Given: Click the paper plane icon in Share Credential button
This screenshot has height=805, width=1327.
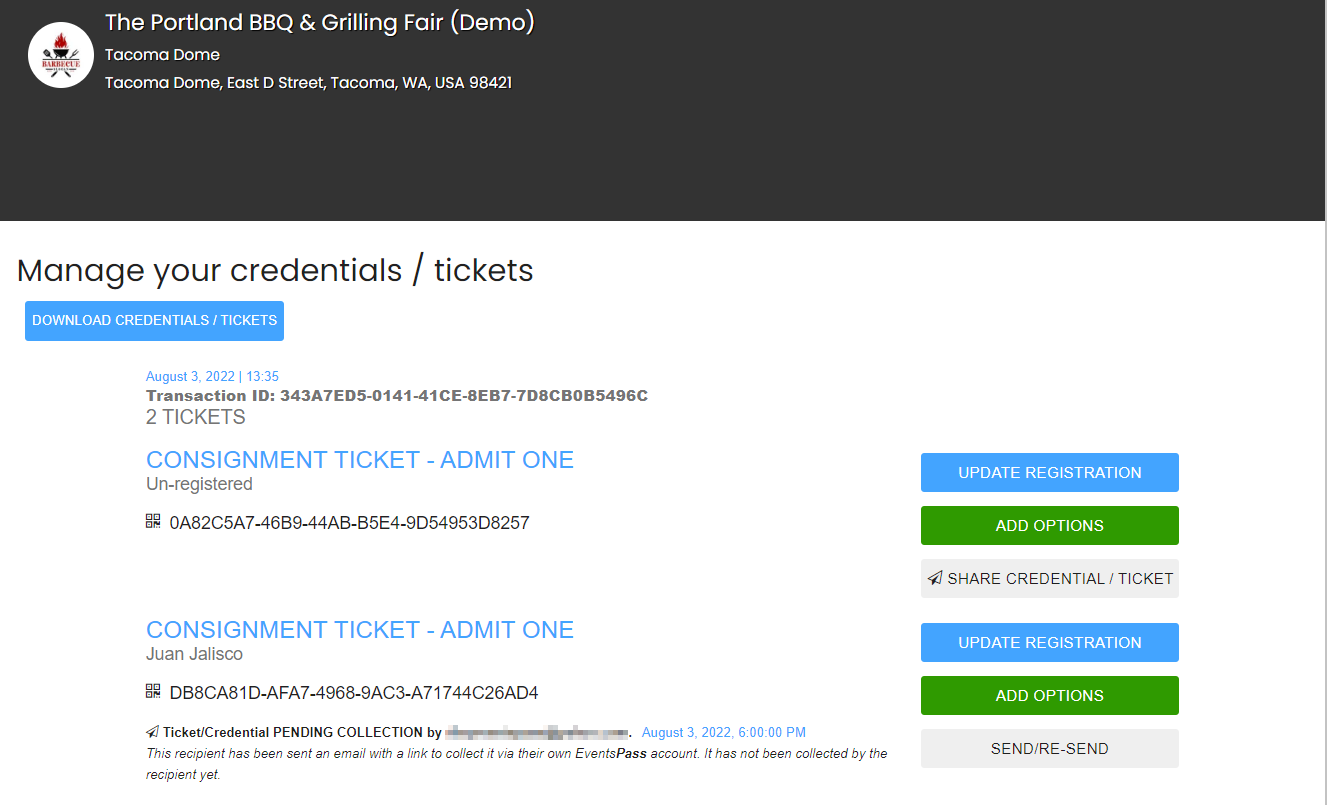Looking at the screenshot, I should click(935, 578).
